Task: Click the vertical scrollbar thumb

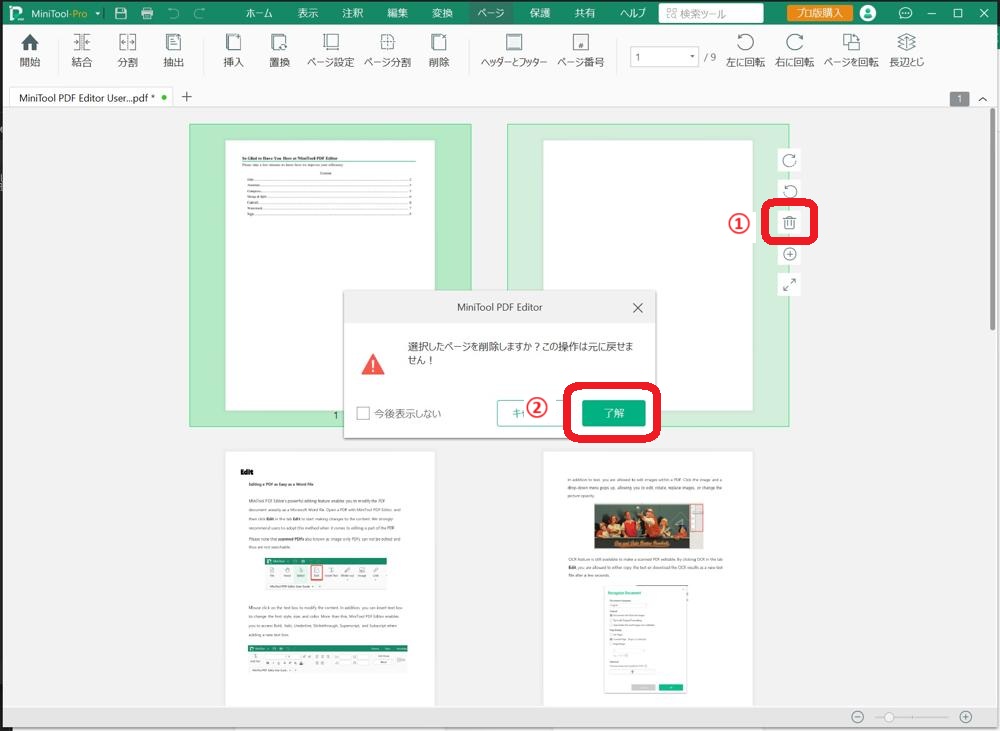Action: pyautogui.click(x=992, y=219)
